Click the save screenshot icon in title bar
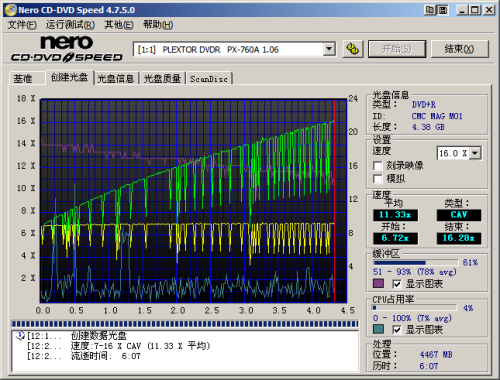Image resolution: width=500 pixels, height=380 pixels. (443, 10)
